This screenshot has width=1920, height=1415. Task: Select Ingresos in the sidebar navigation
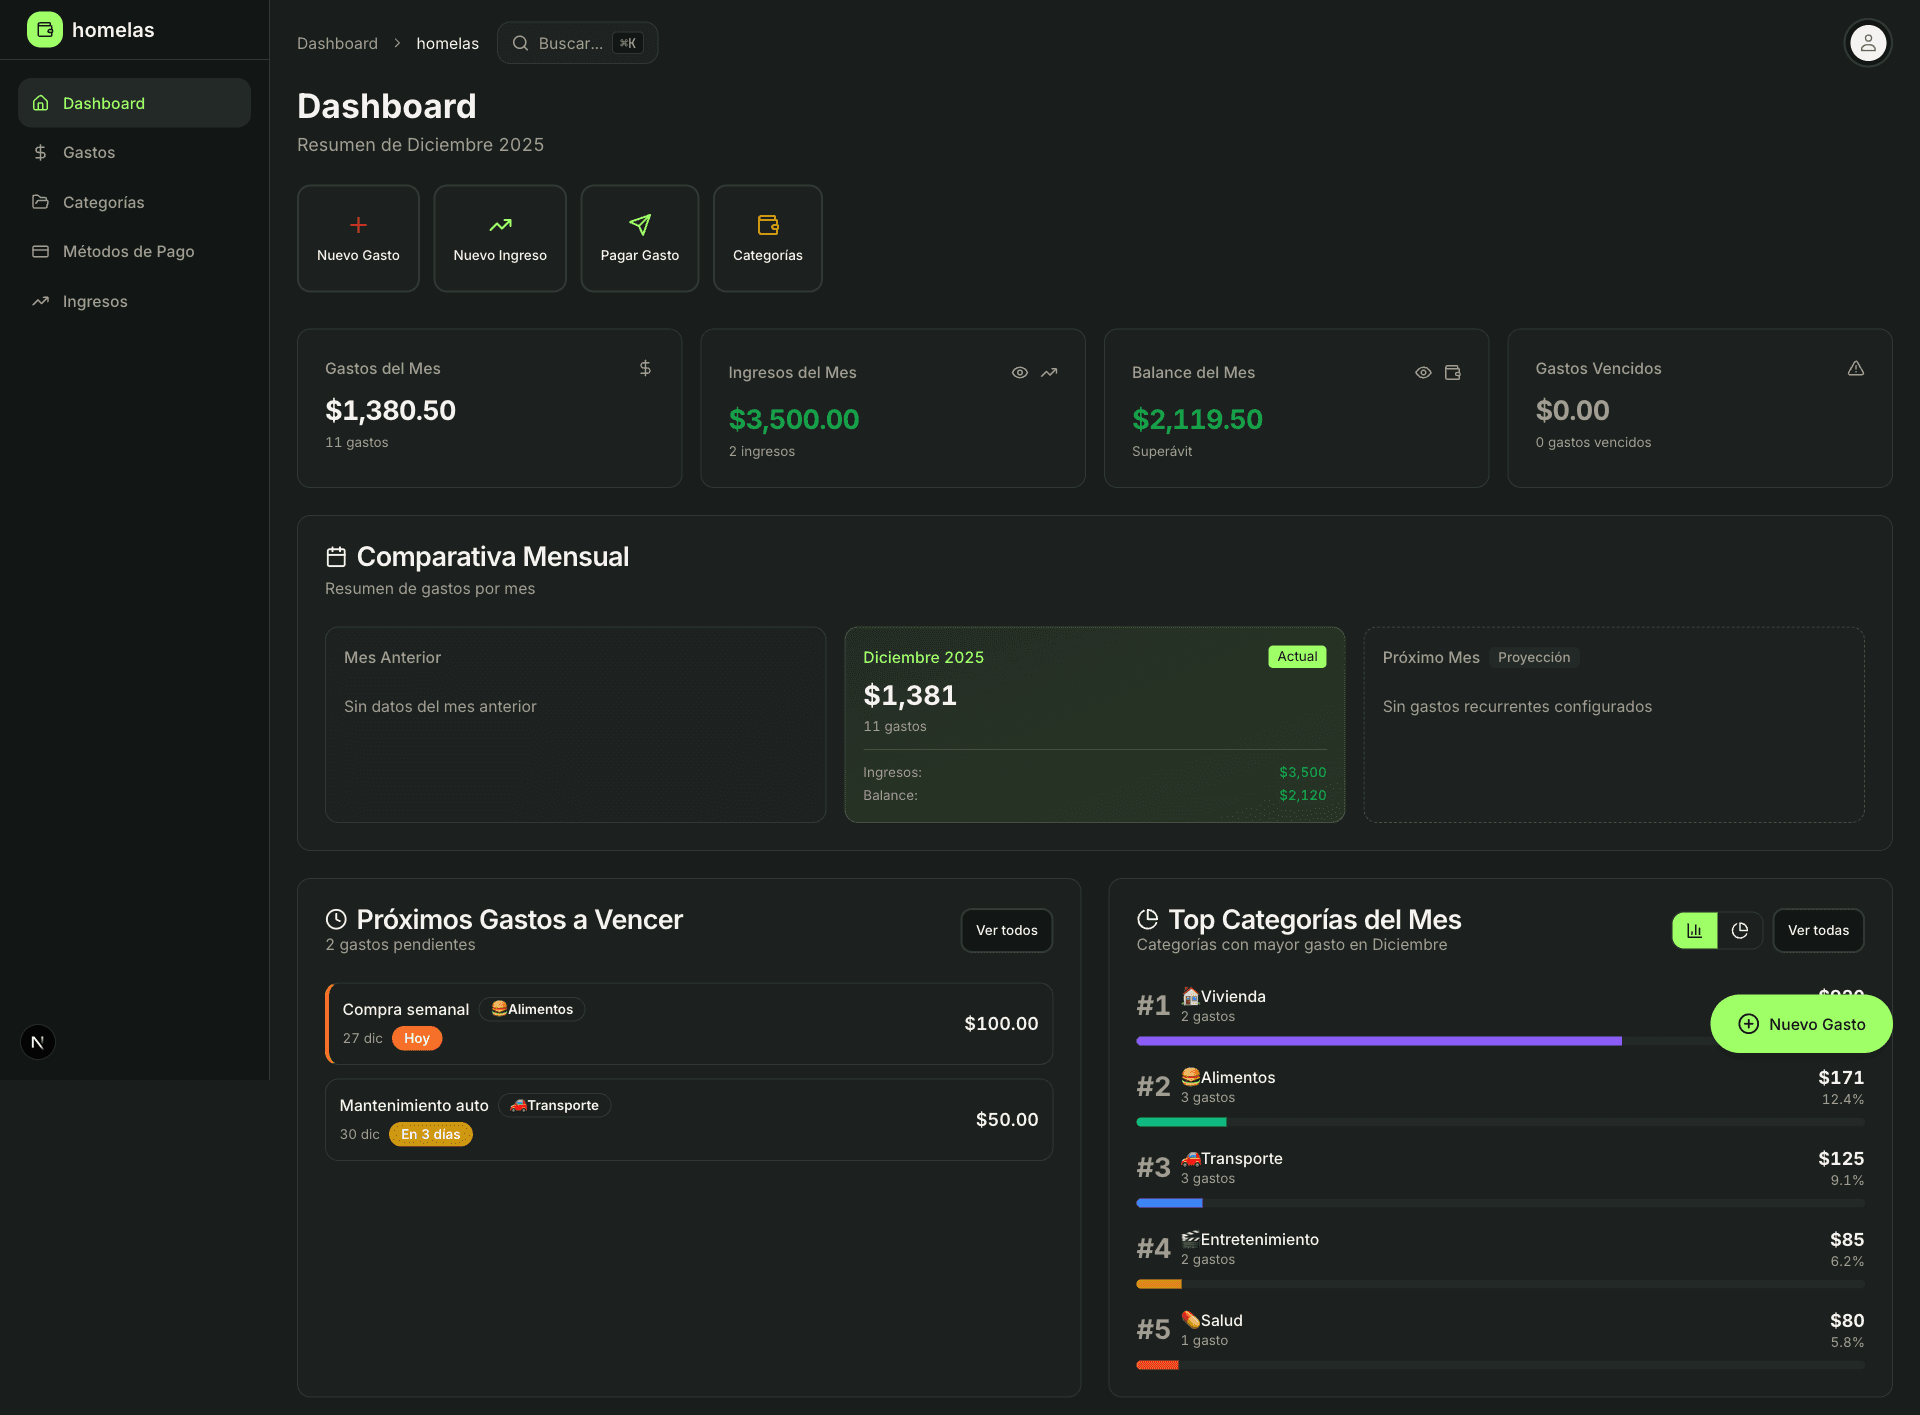click(x=95, y=301)
